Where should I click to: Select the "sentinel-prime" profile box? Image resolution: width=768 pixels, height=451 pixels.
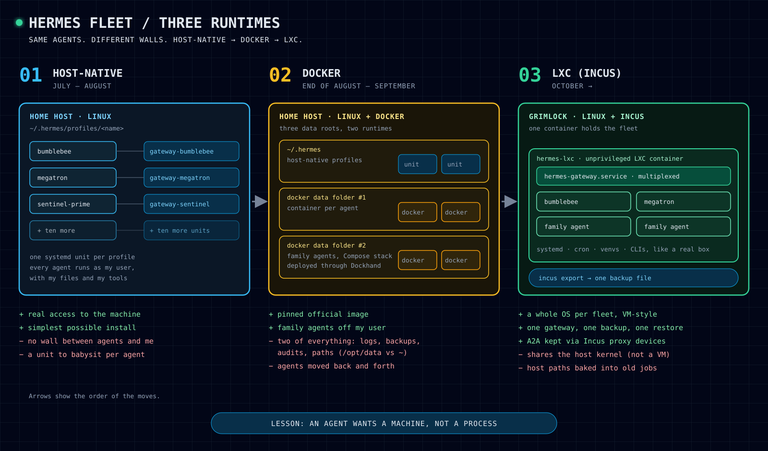73,204
